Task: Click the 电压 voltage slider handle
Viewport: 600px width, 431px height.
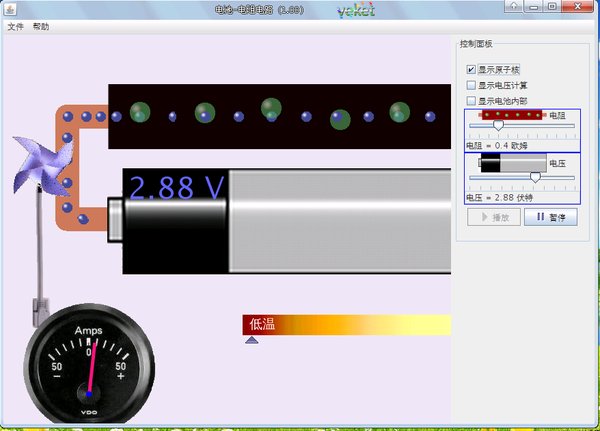Action: tap(535, 177)
